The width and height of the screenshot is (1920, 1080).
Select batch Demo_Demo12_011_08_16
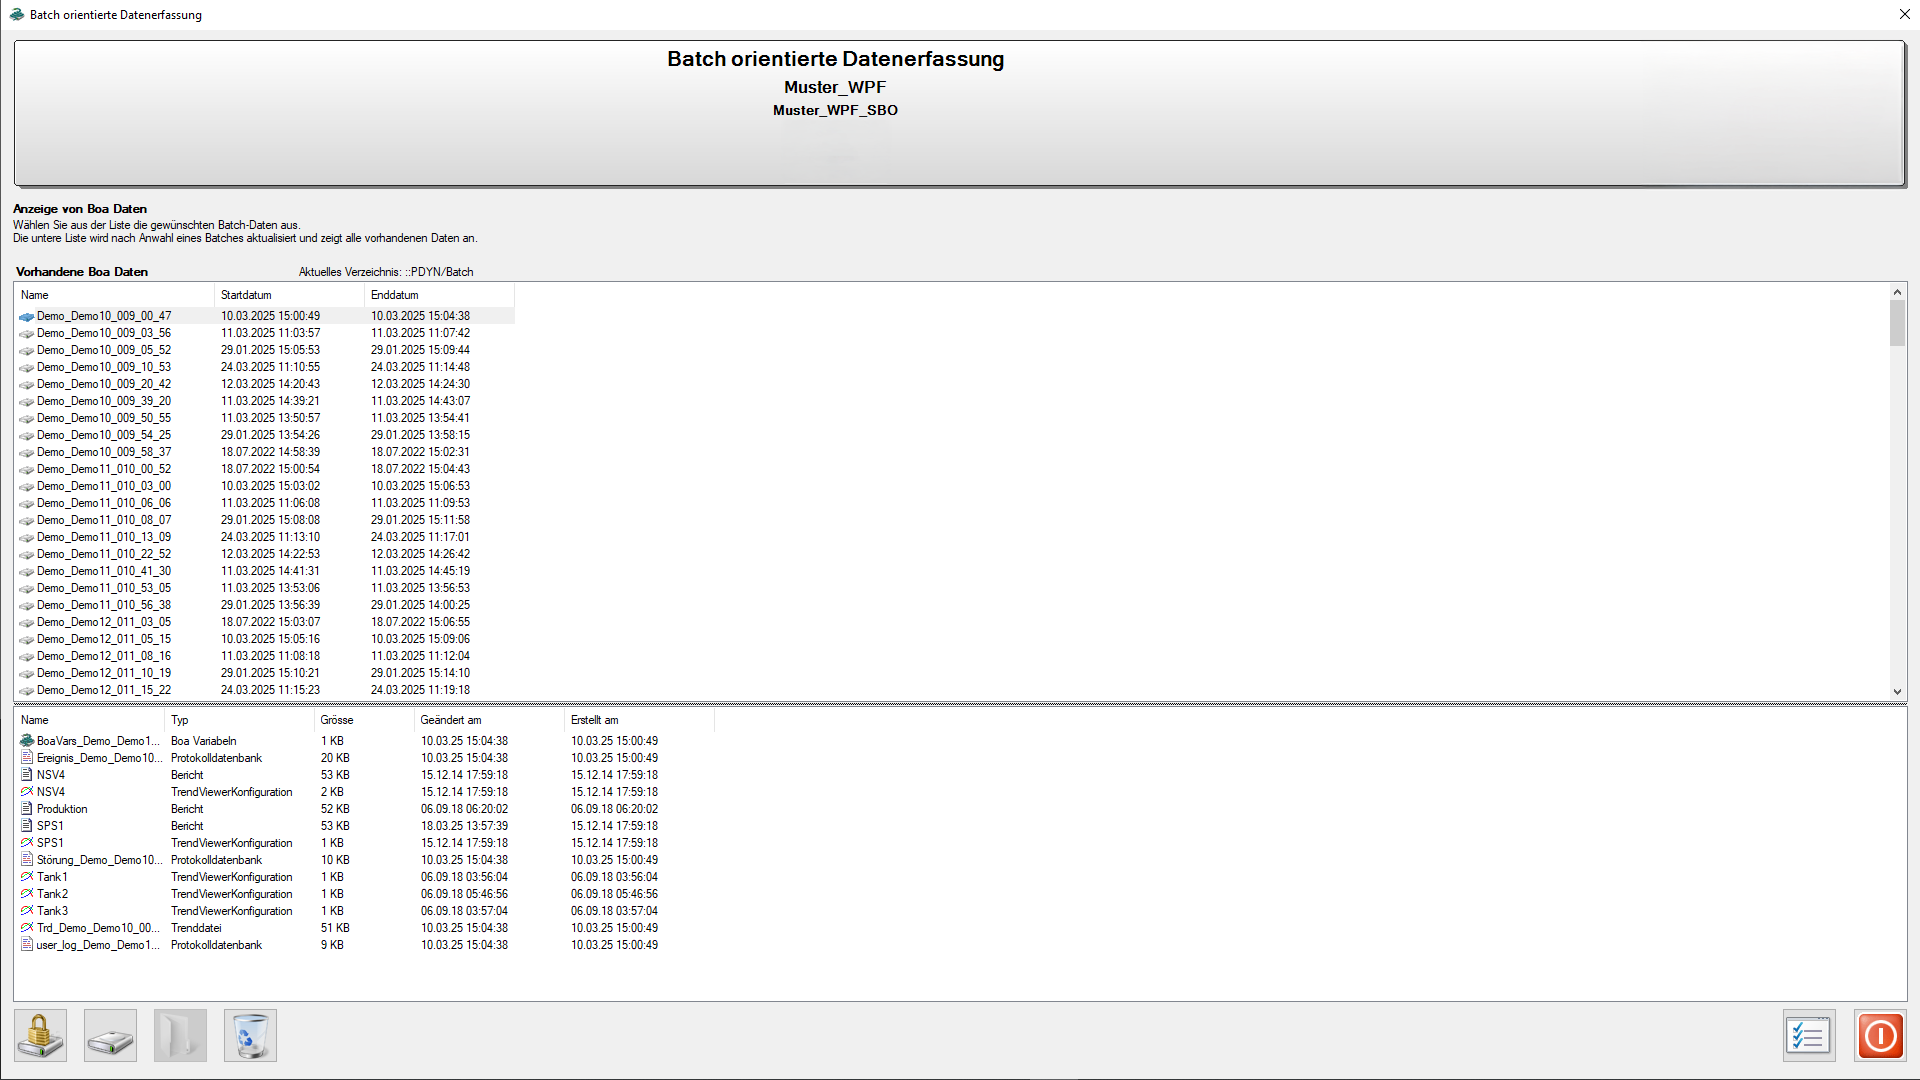pos(265,656)
